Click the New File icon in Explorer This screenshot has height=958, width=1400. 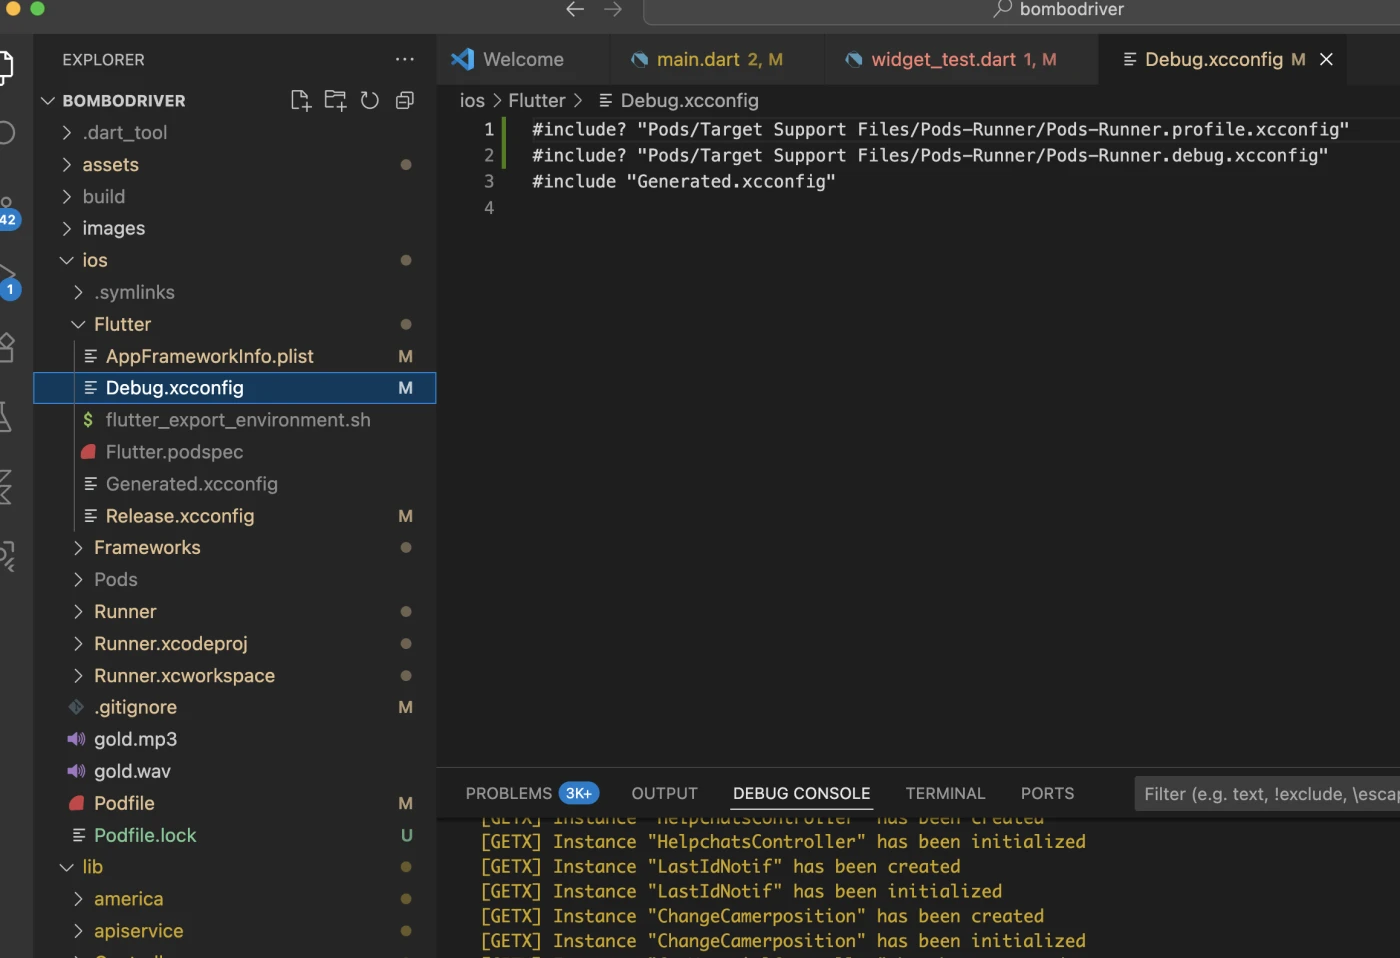(x=300, y=100)
